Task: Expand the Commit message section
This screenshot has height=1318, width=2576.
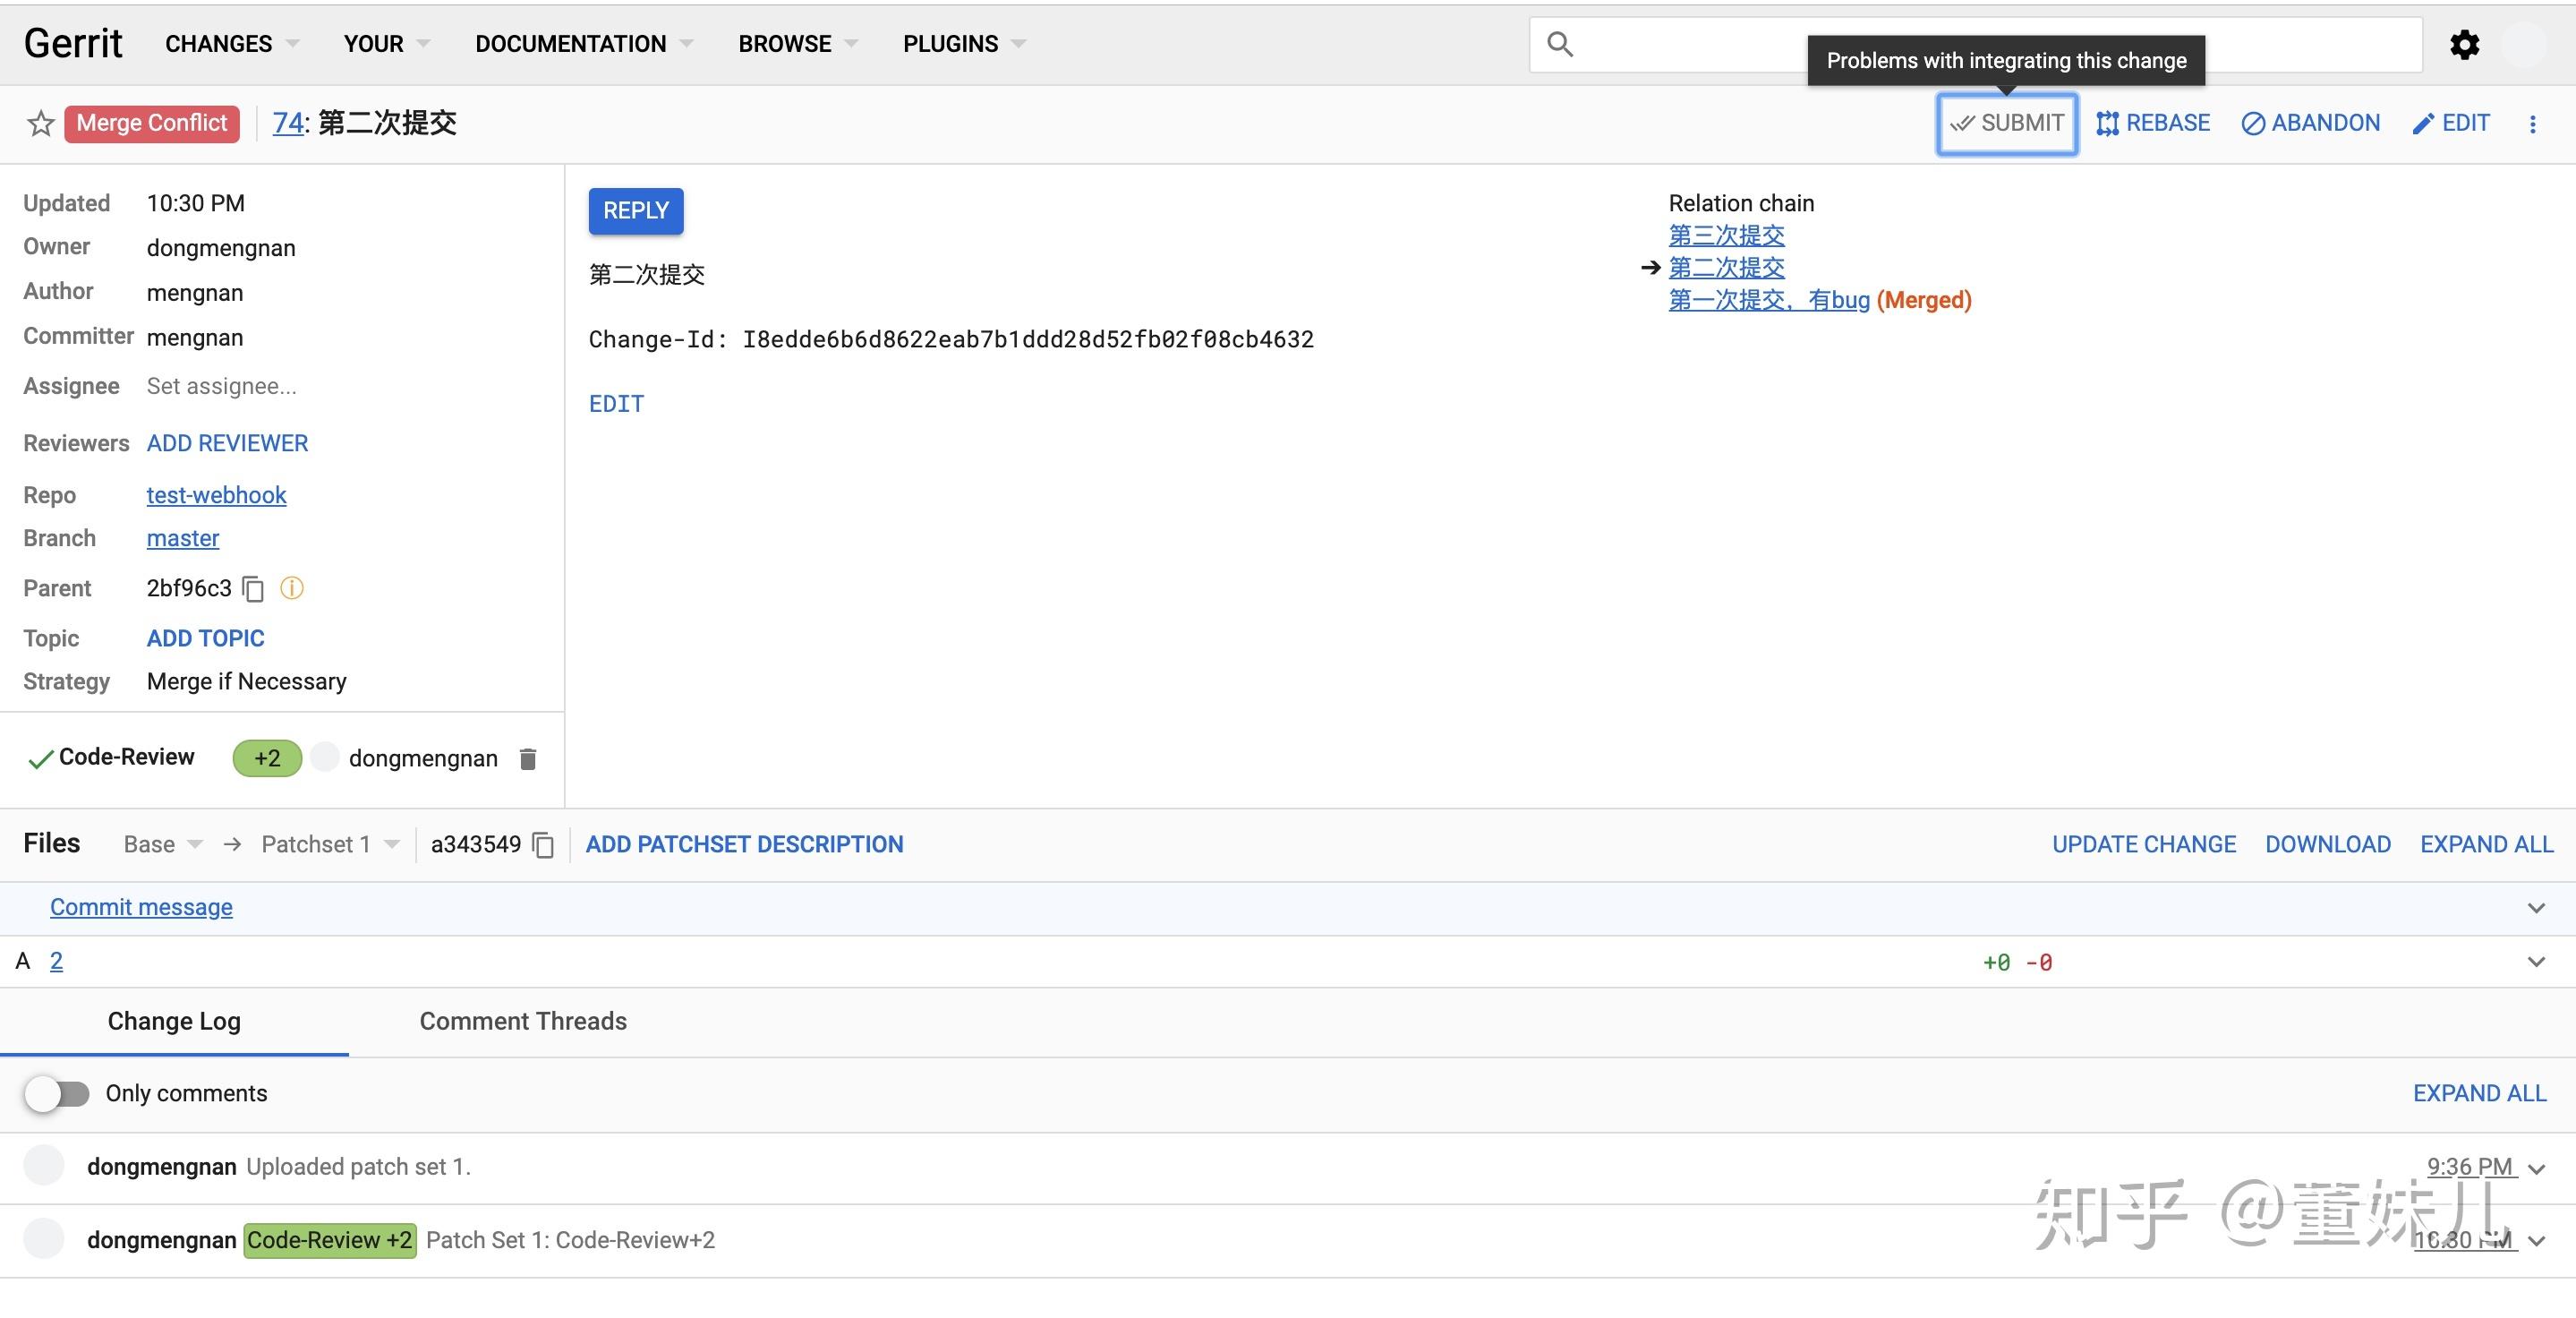Action: click(2536, 908)
